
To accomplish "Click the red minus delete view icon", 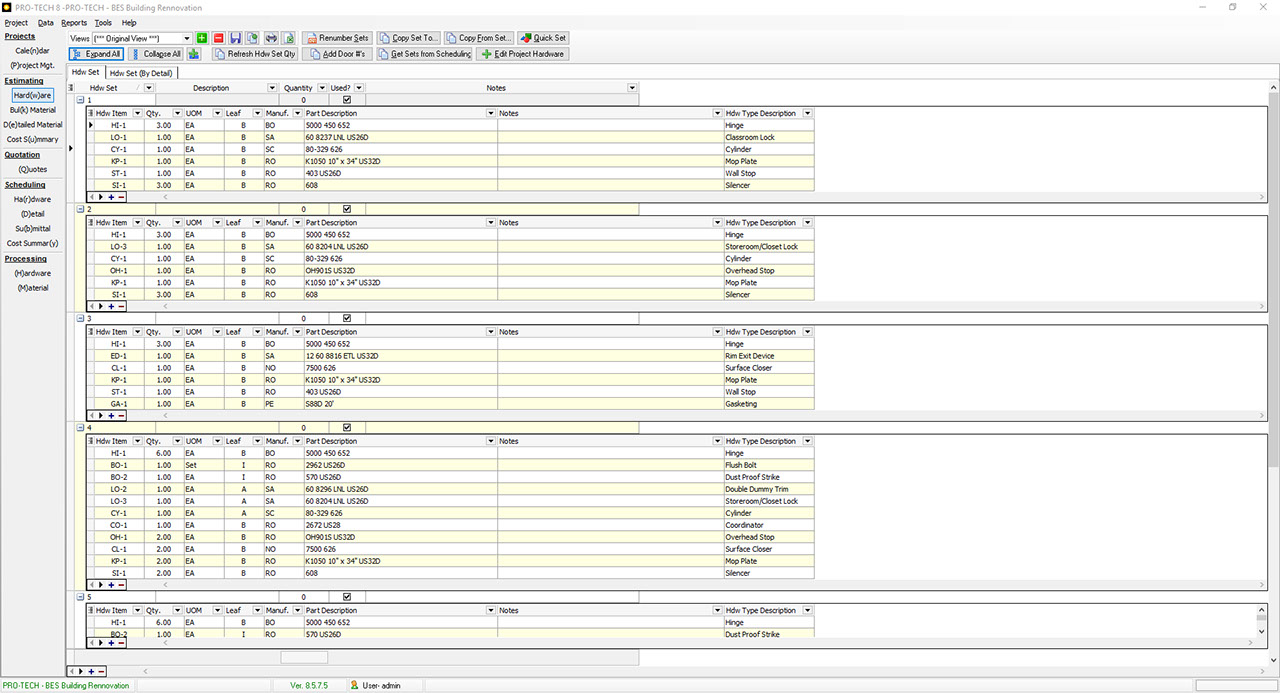I will [218, 38].
